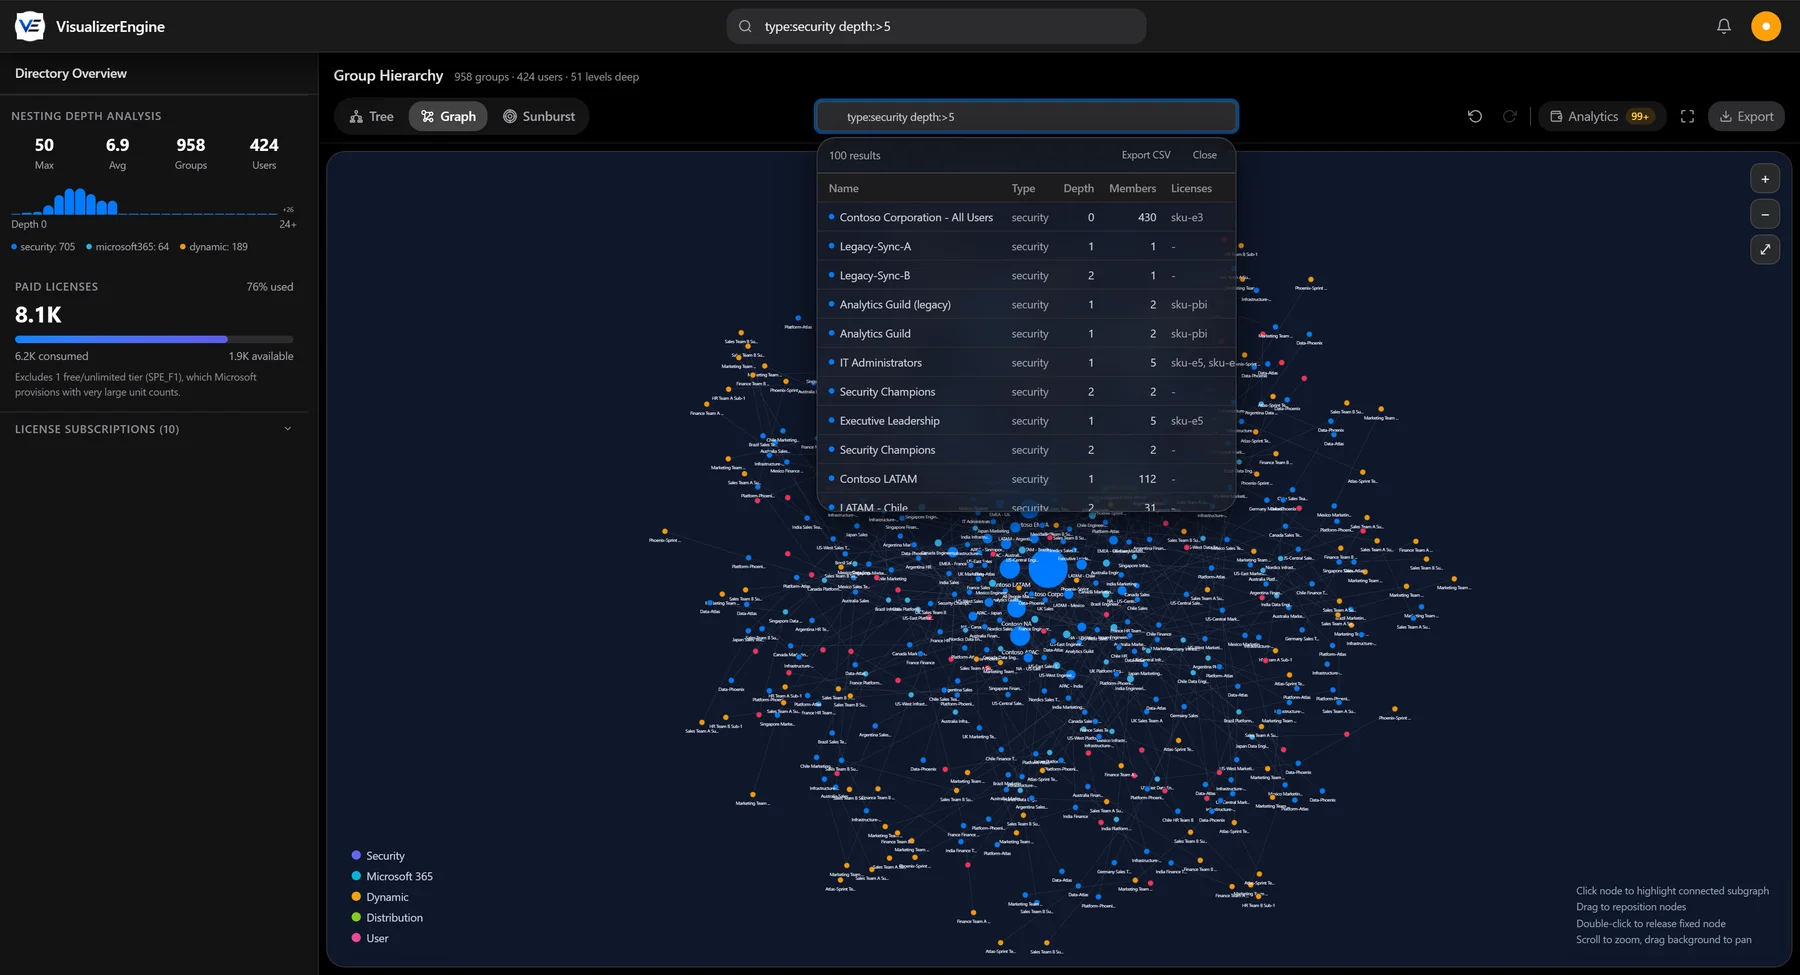This screenshot has height=975, width=1800.
Task: Zoom in with the plus button
Action: (1765, 179)
